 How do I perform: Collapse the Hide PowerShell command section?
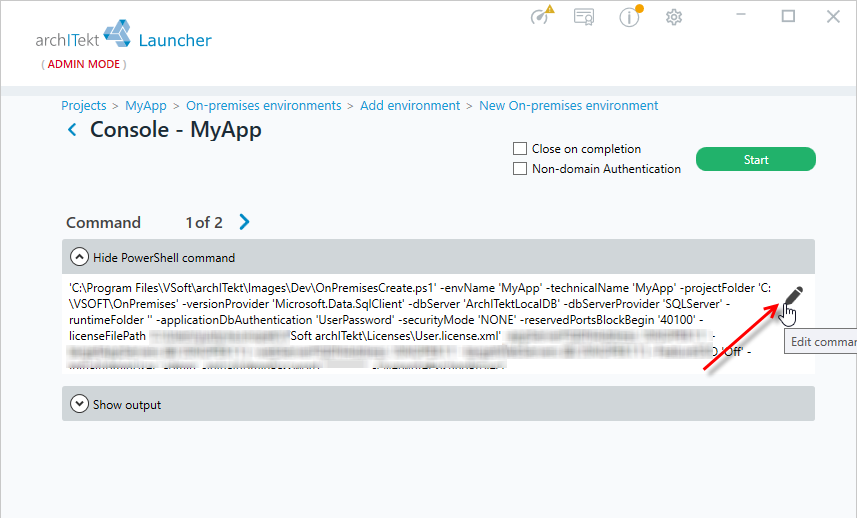click(438, 257)
